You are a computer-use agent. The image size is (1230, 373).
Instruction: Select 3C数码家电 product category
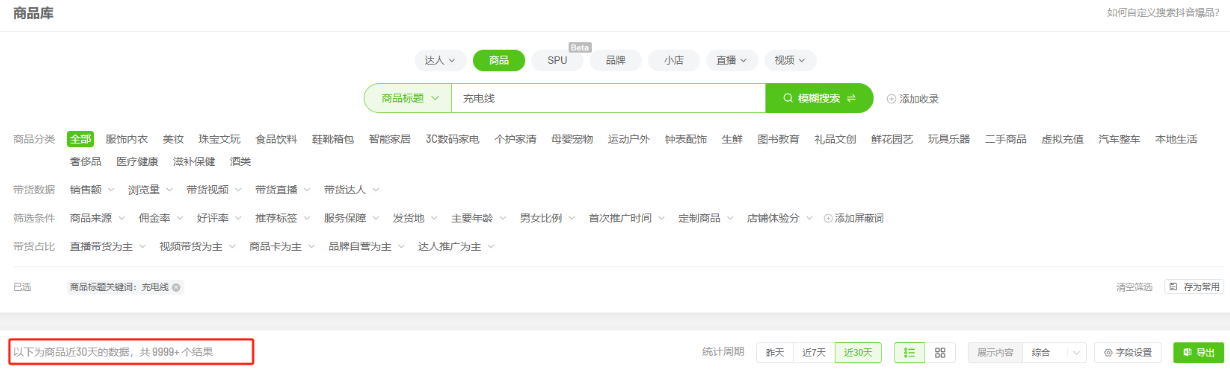[x=453, y=139]
